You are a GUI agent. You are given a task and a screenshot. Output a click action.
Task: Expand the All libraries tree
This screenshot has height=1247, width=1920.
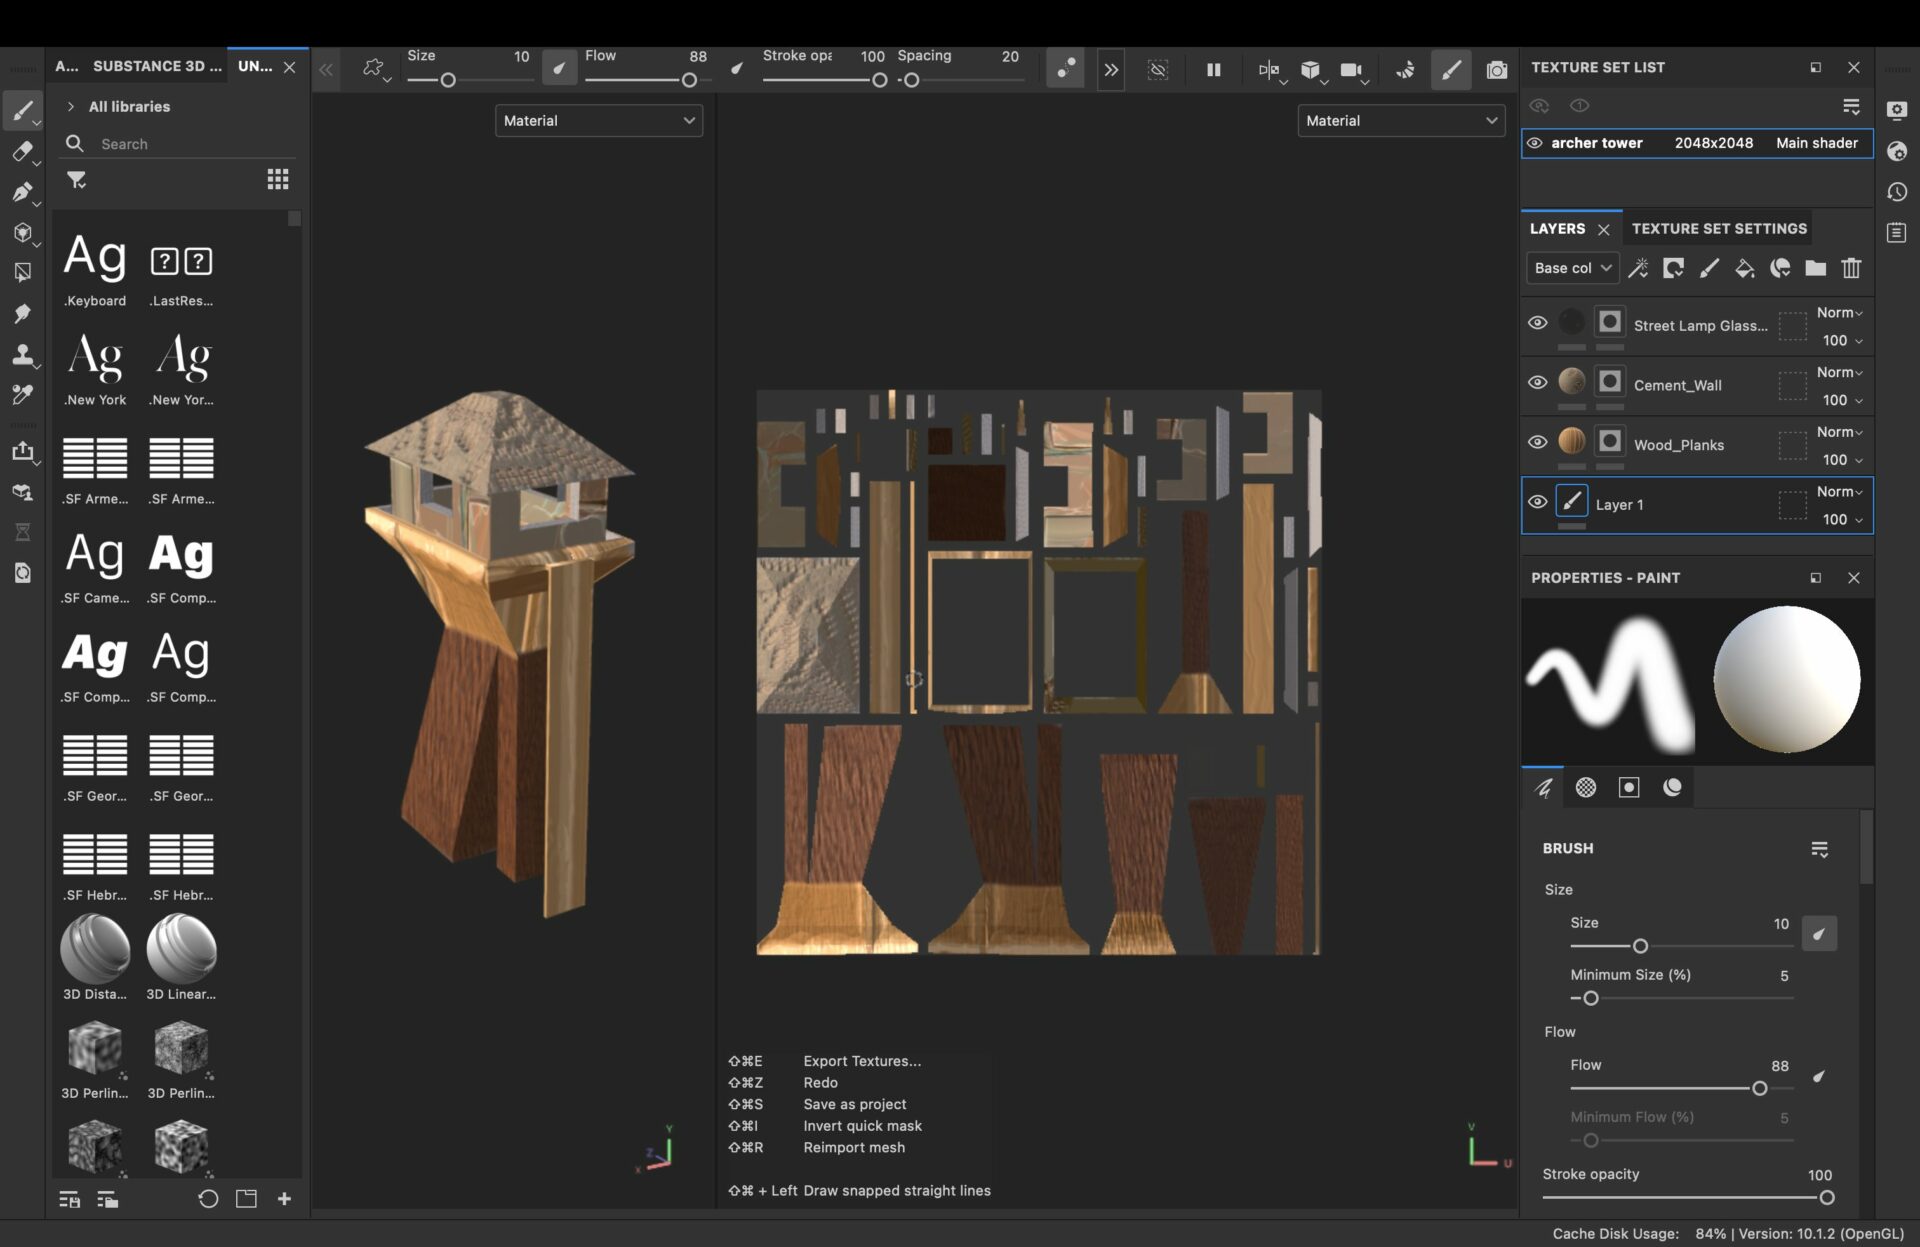coord(71,106)
